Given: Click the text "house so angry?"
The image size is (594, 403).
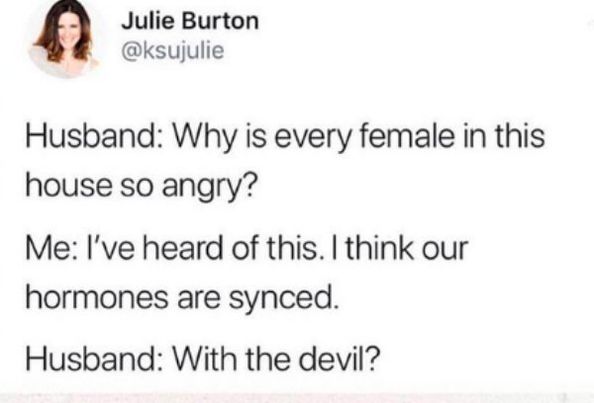Looking at the screenshot, I should [x=142, y=187].
